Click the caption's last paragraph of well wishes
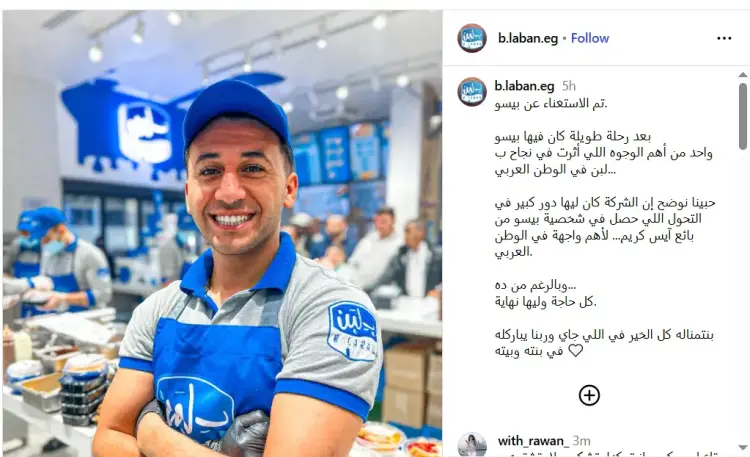 click(x=604, y=343)
